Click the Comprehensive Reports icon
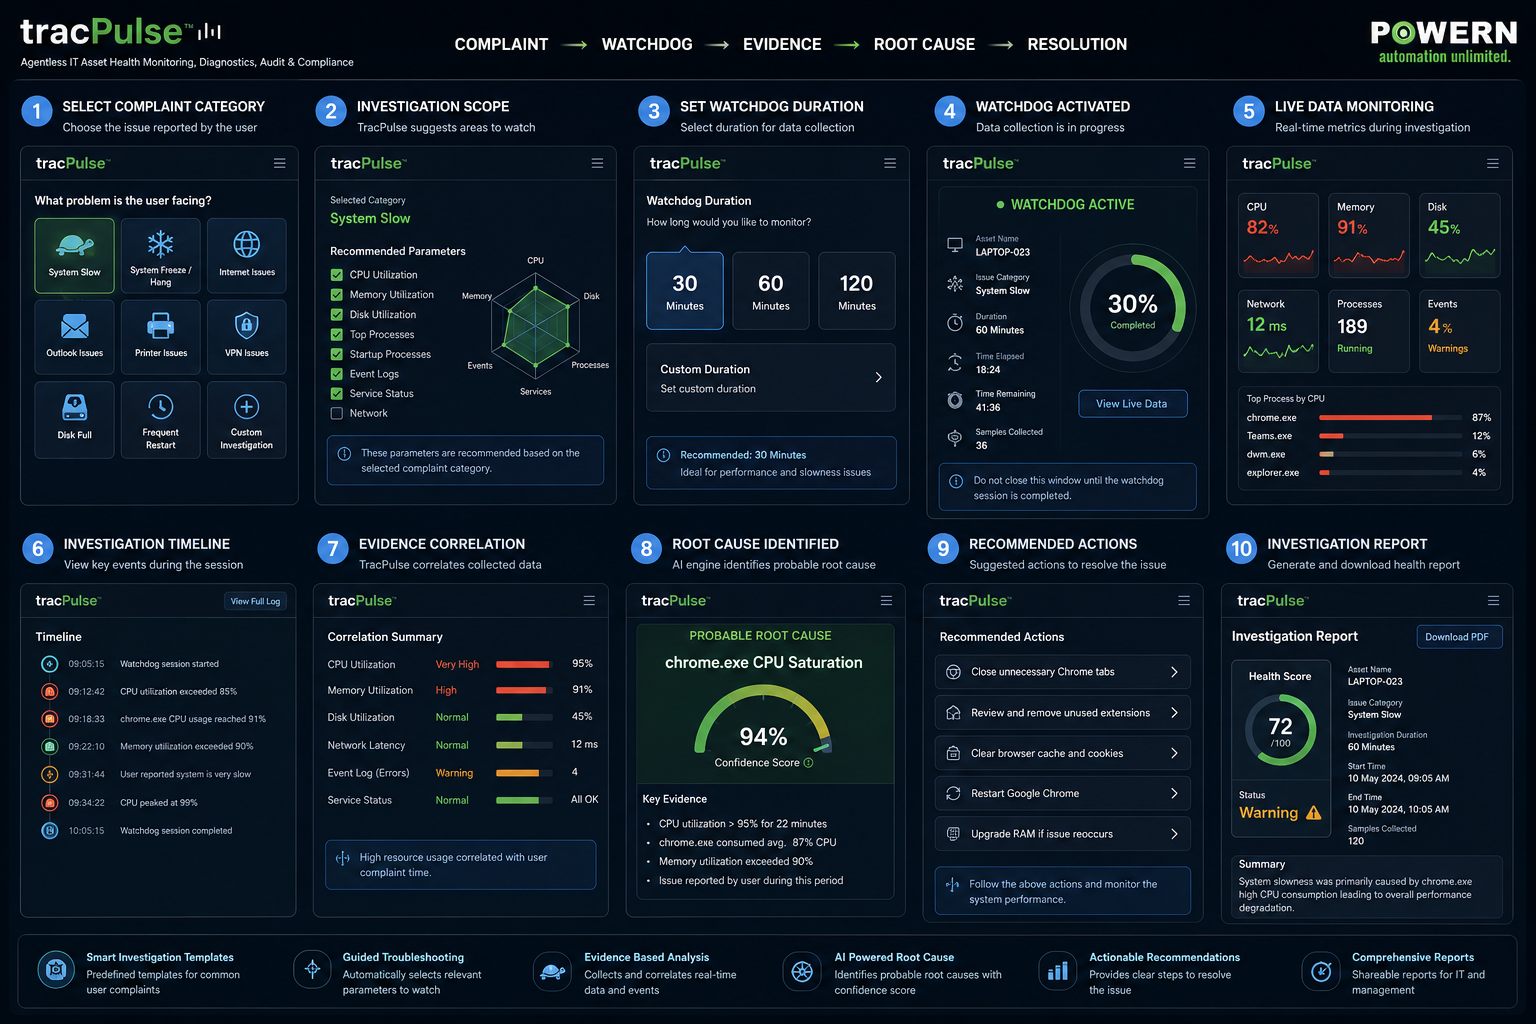Image resolution: width=1536 pixels, height=1024 pixels. pyautogui.click(x=1321, y=971)
